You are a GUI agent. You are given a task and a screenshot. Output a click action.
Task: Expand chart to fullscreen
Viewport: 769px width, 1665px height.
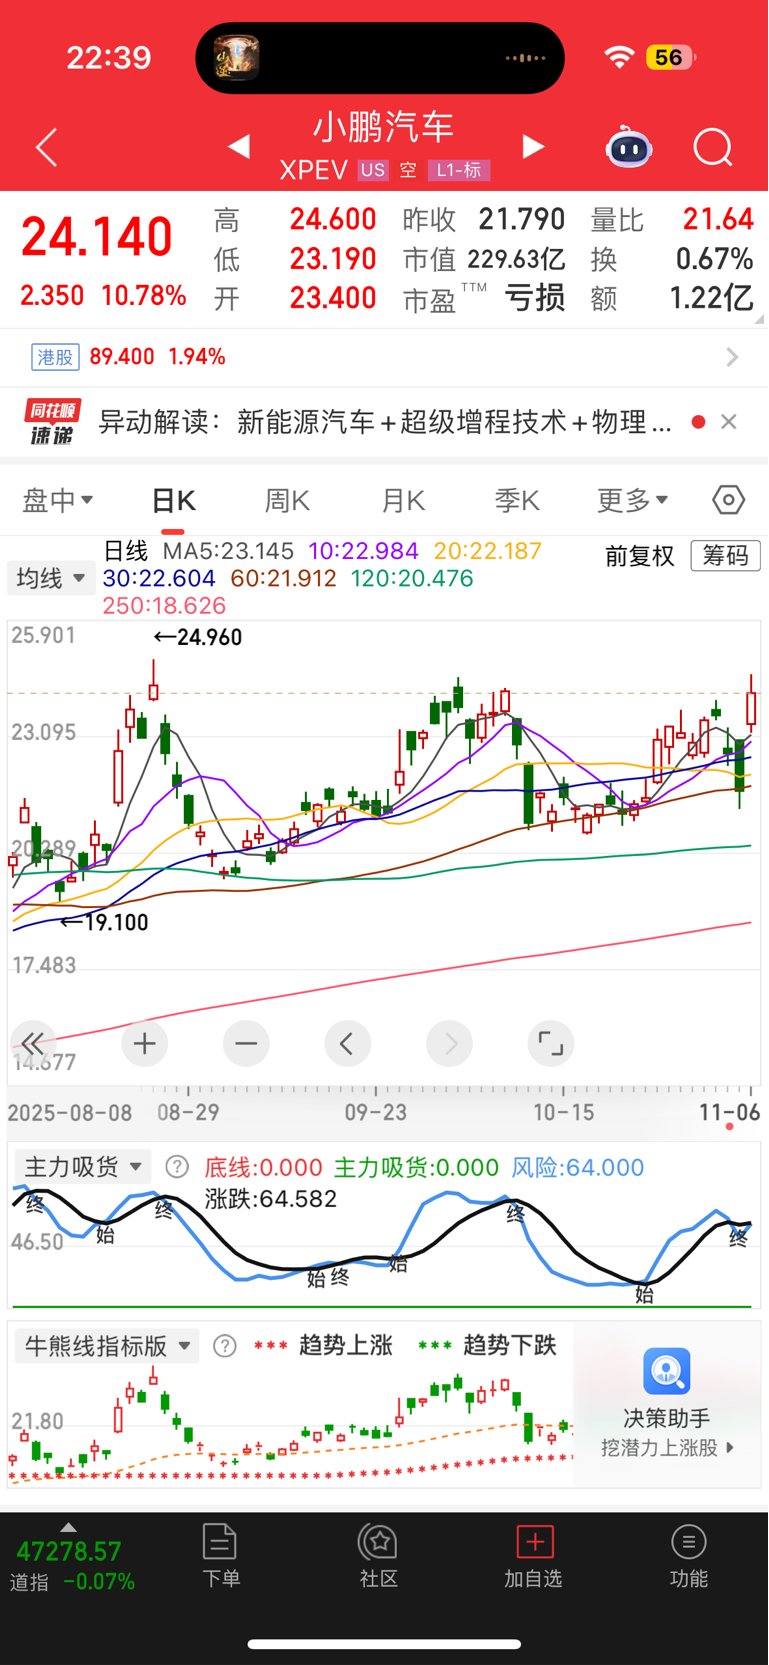tap(551, 1044)
